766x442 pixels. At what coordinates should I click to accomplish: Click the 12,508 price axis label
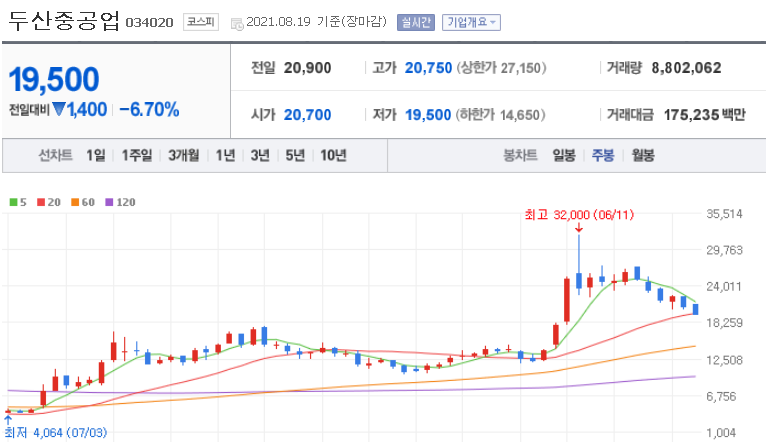724,360
